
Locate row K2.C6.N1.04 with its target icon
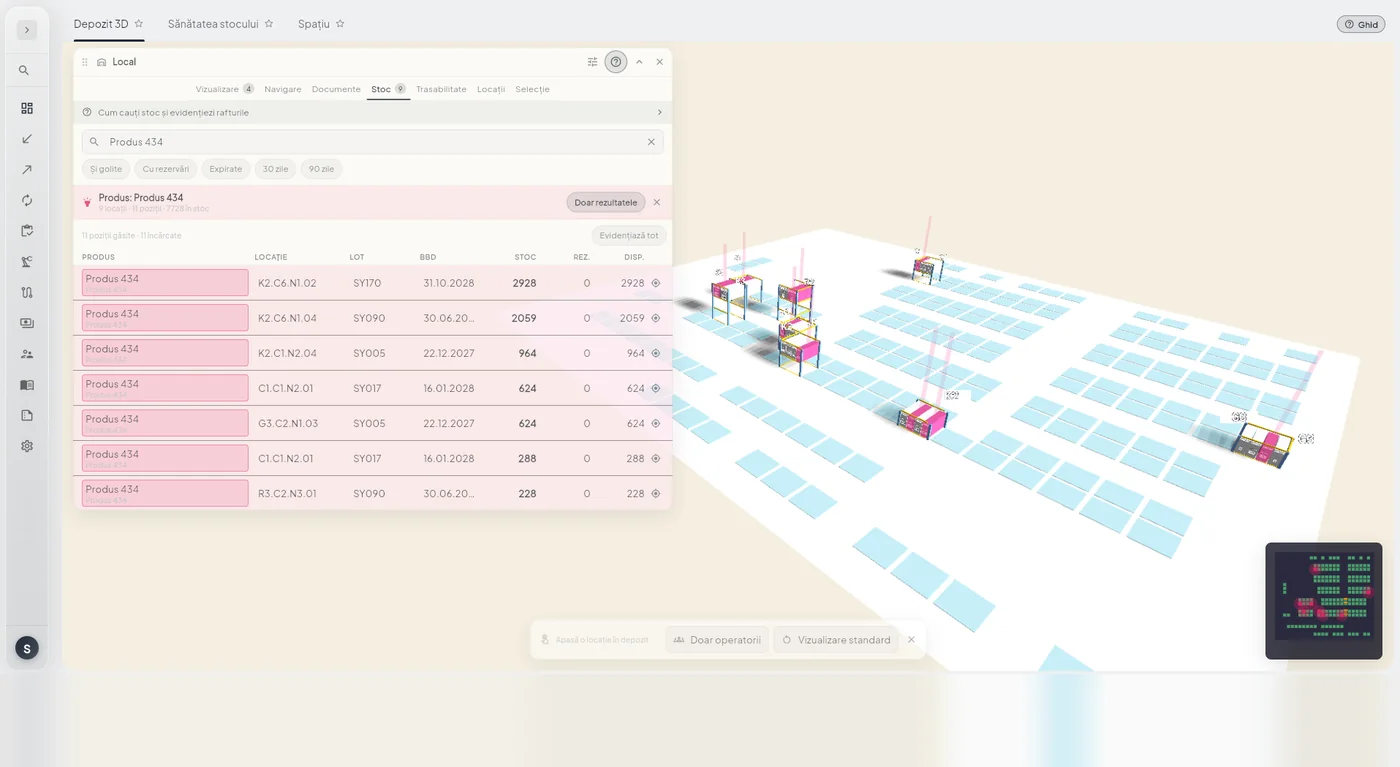pos(656,318)
